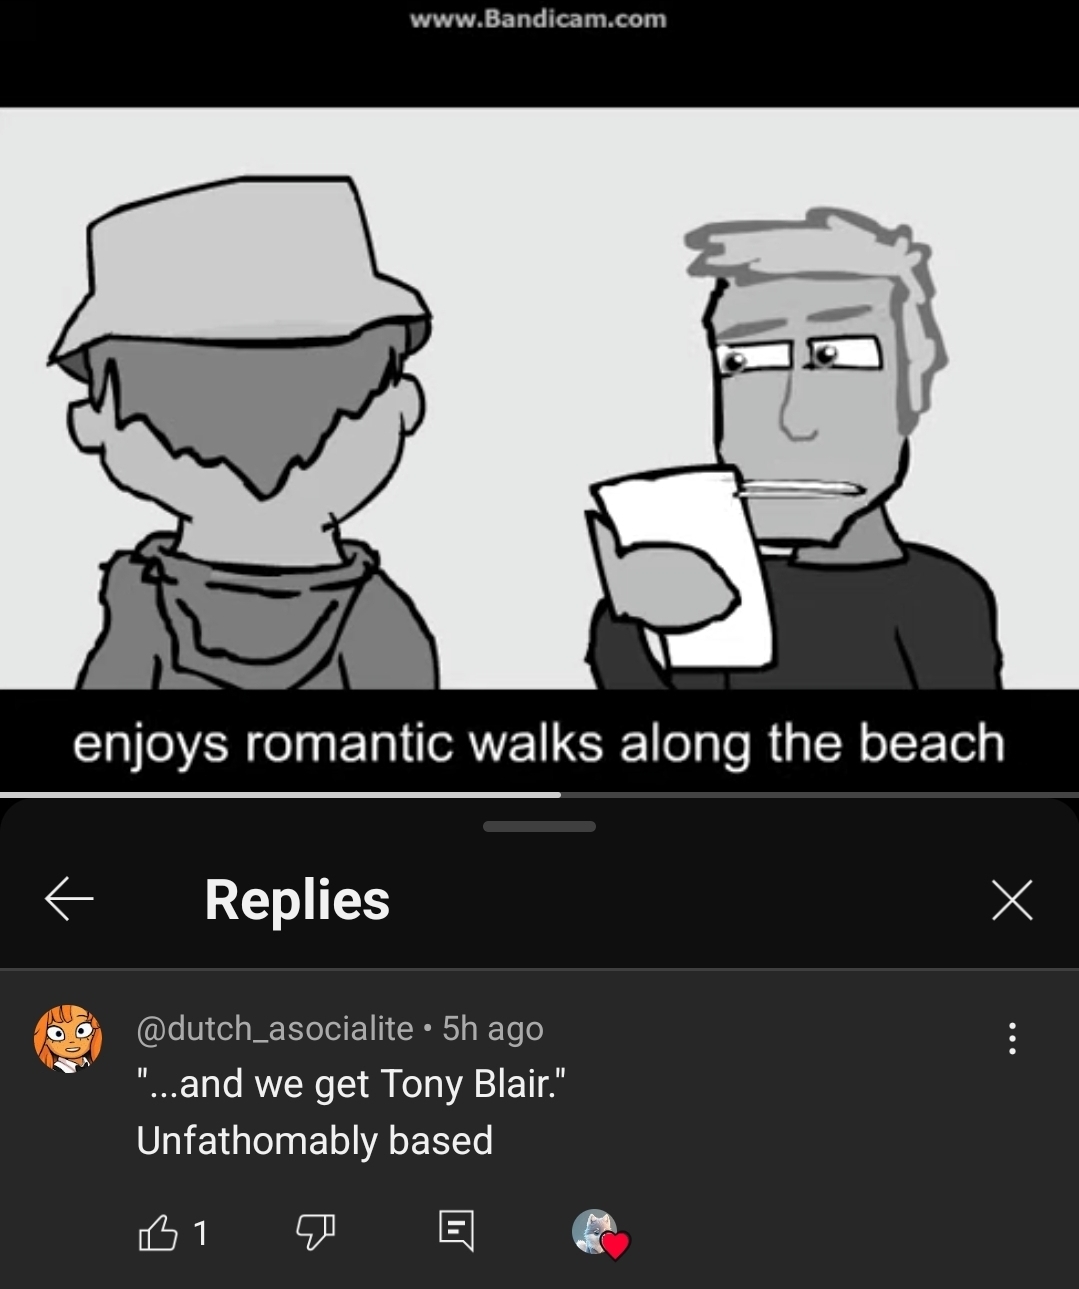Open the @dutch_asocialite channel link
Screen dimensions: 1079x1289
(275, 1028)
